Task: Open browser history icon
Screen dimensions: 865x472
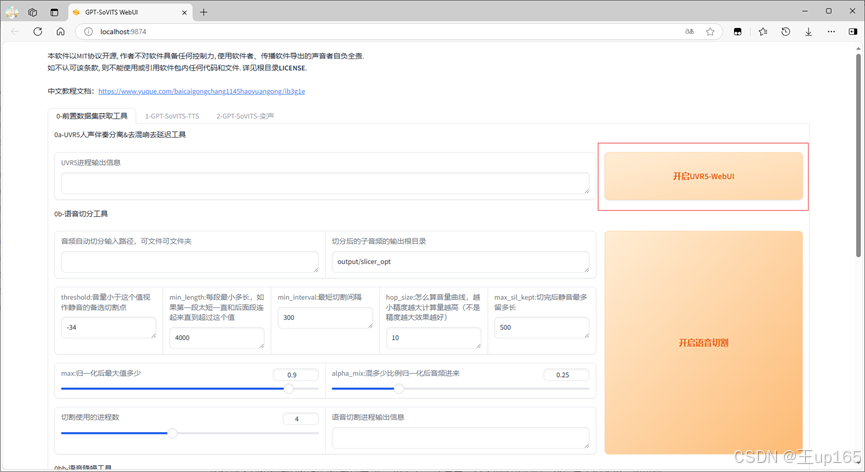Action: 786,31
